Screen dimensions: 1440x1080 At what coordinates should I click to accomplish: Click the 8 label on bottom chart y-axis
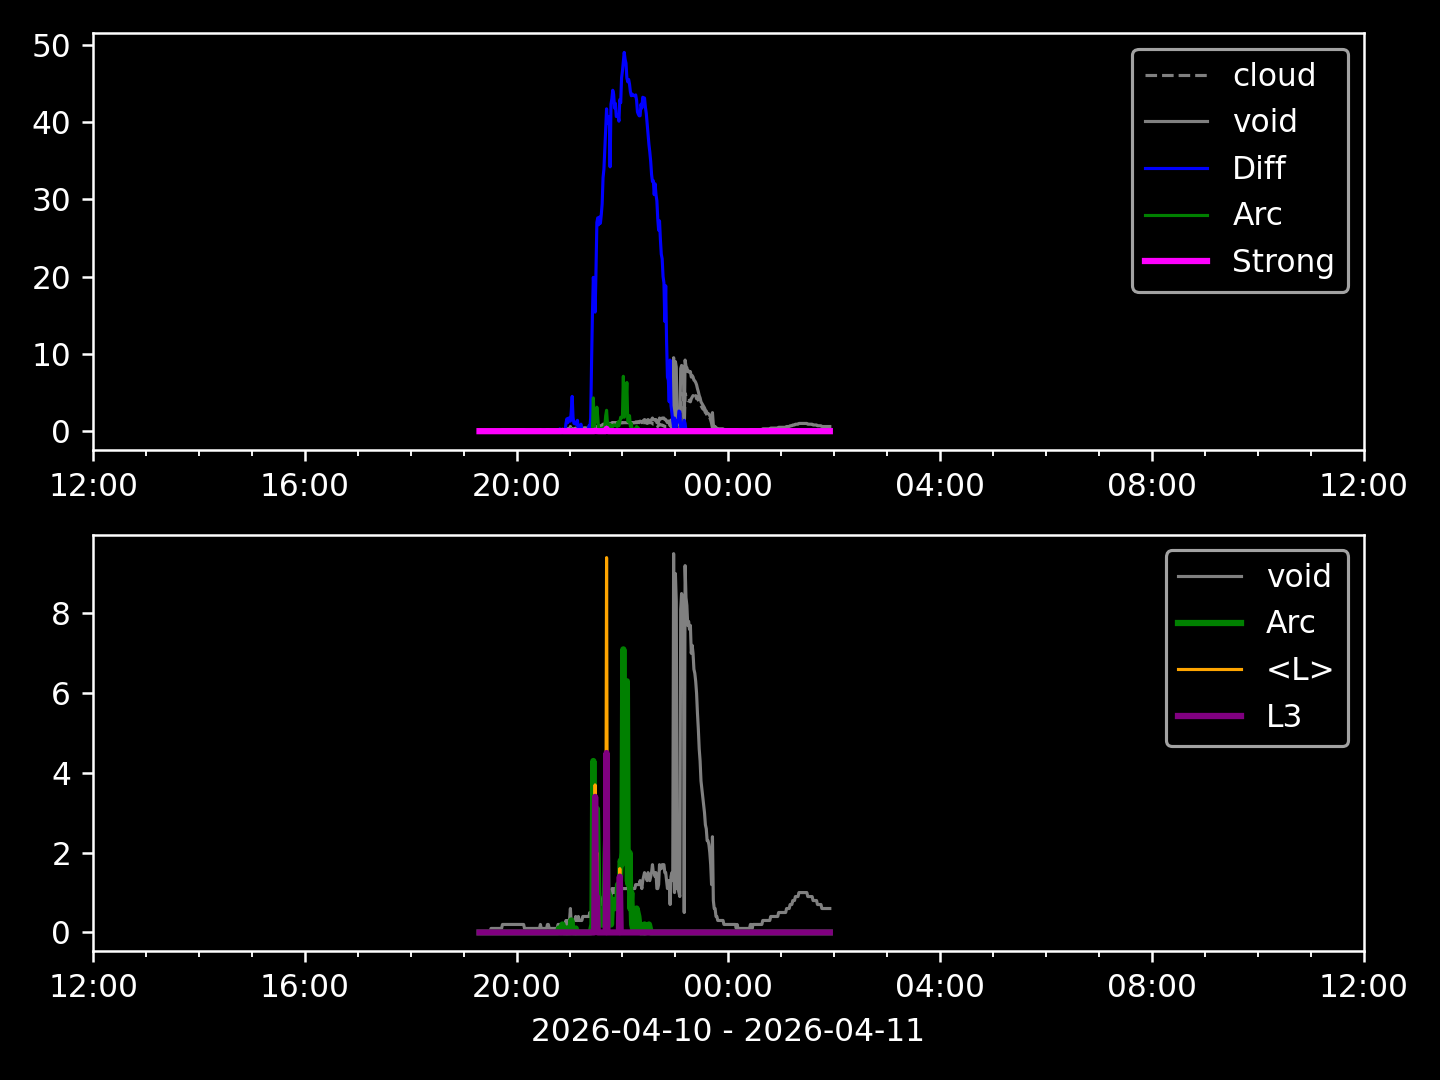point(61,614)
